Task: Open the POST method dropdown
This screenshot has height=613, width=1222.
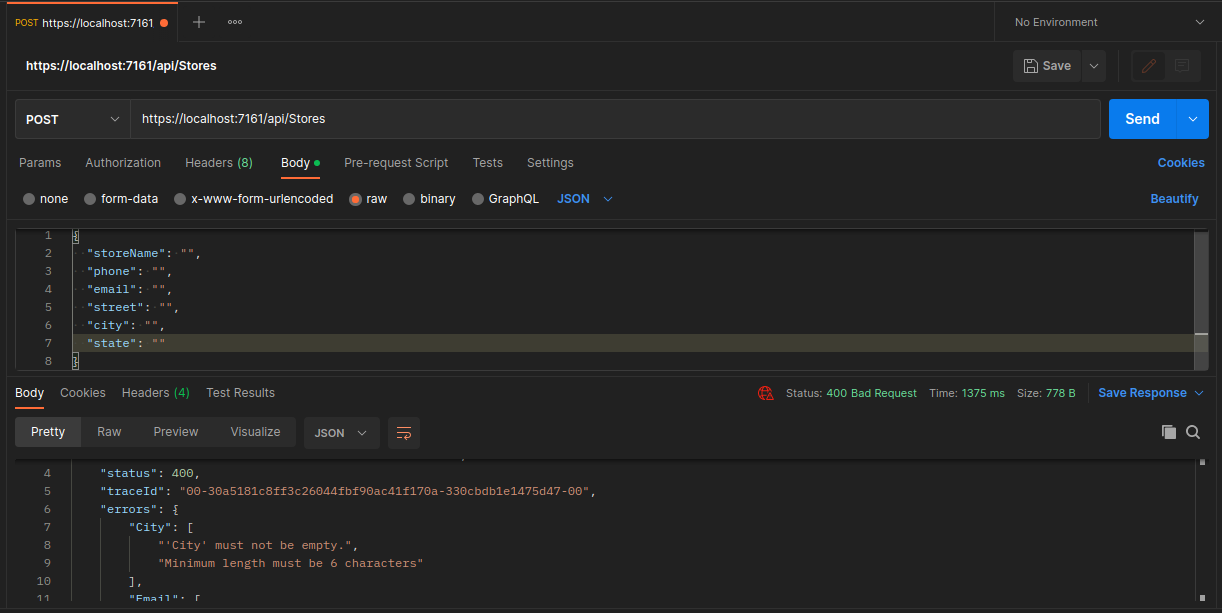Action: pyautogui.click(x=72, y=119)
